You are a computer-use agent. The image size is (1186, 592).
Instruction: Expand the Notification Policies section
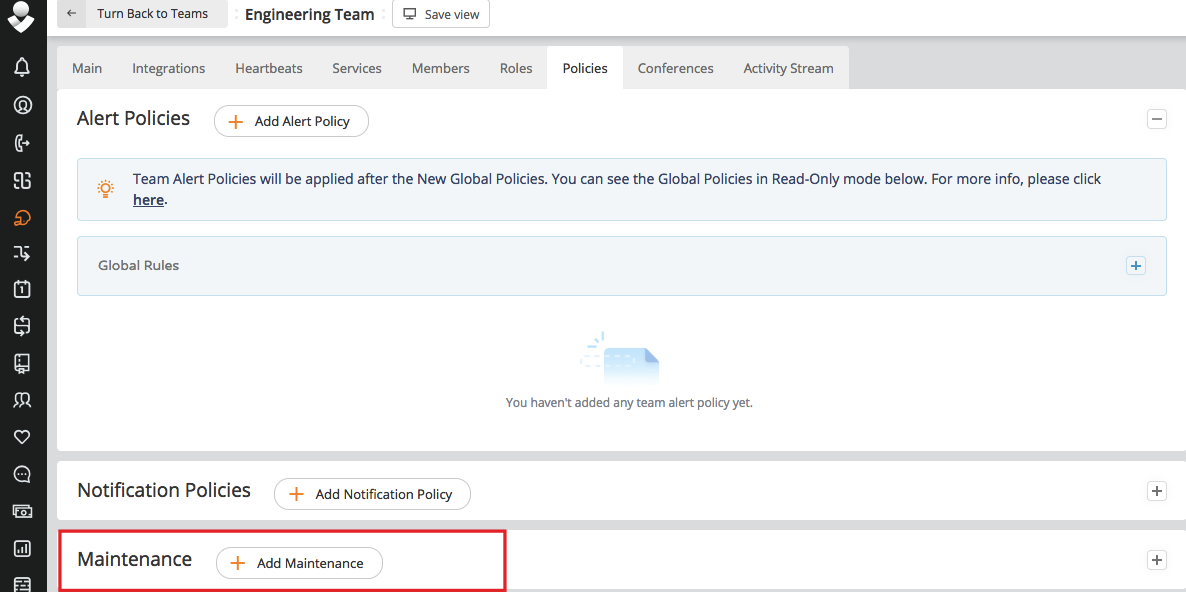tap(1157, 491)
